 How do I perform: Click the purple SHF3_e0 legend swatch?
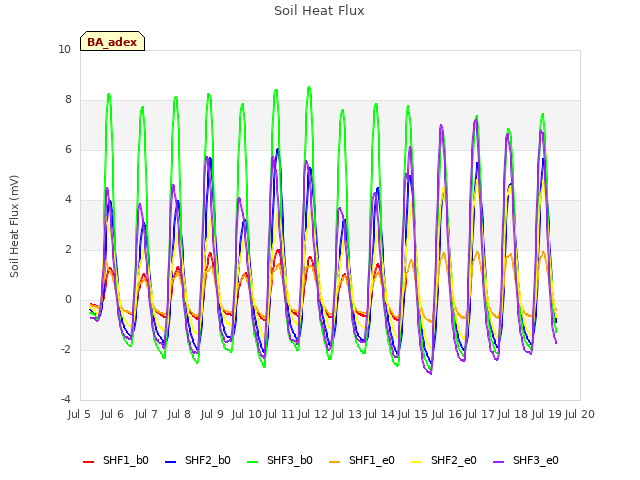pyautogui.click(x=498, y=462)
